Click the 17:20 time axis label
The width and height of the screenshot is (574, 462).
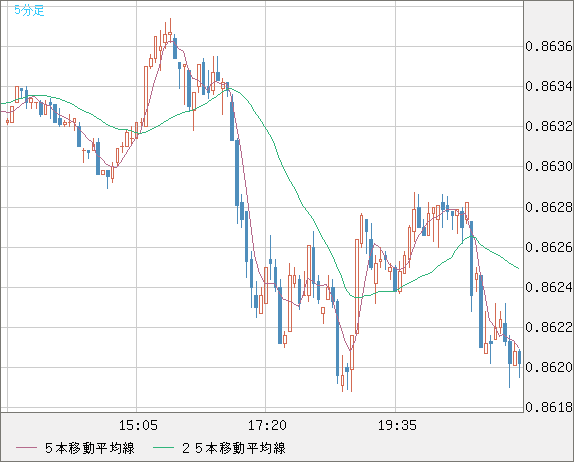tap(267, 425)
